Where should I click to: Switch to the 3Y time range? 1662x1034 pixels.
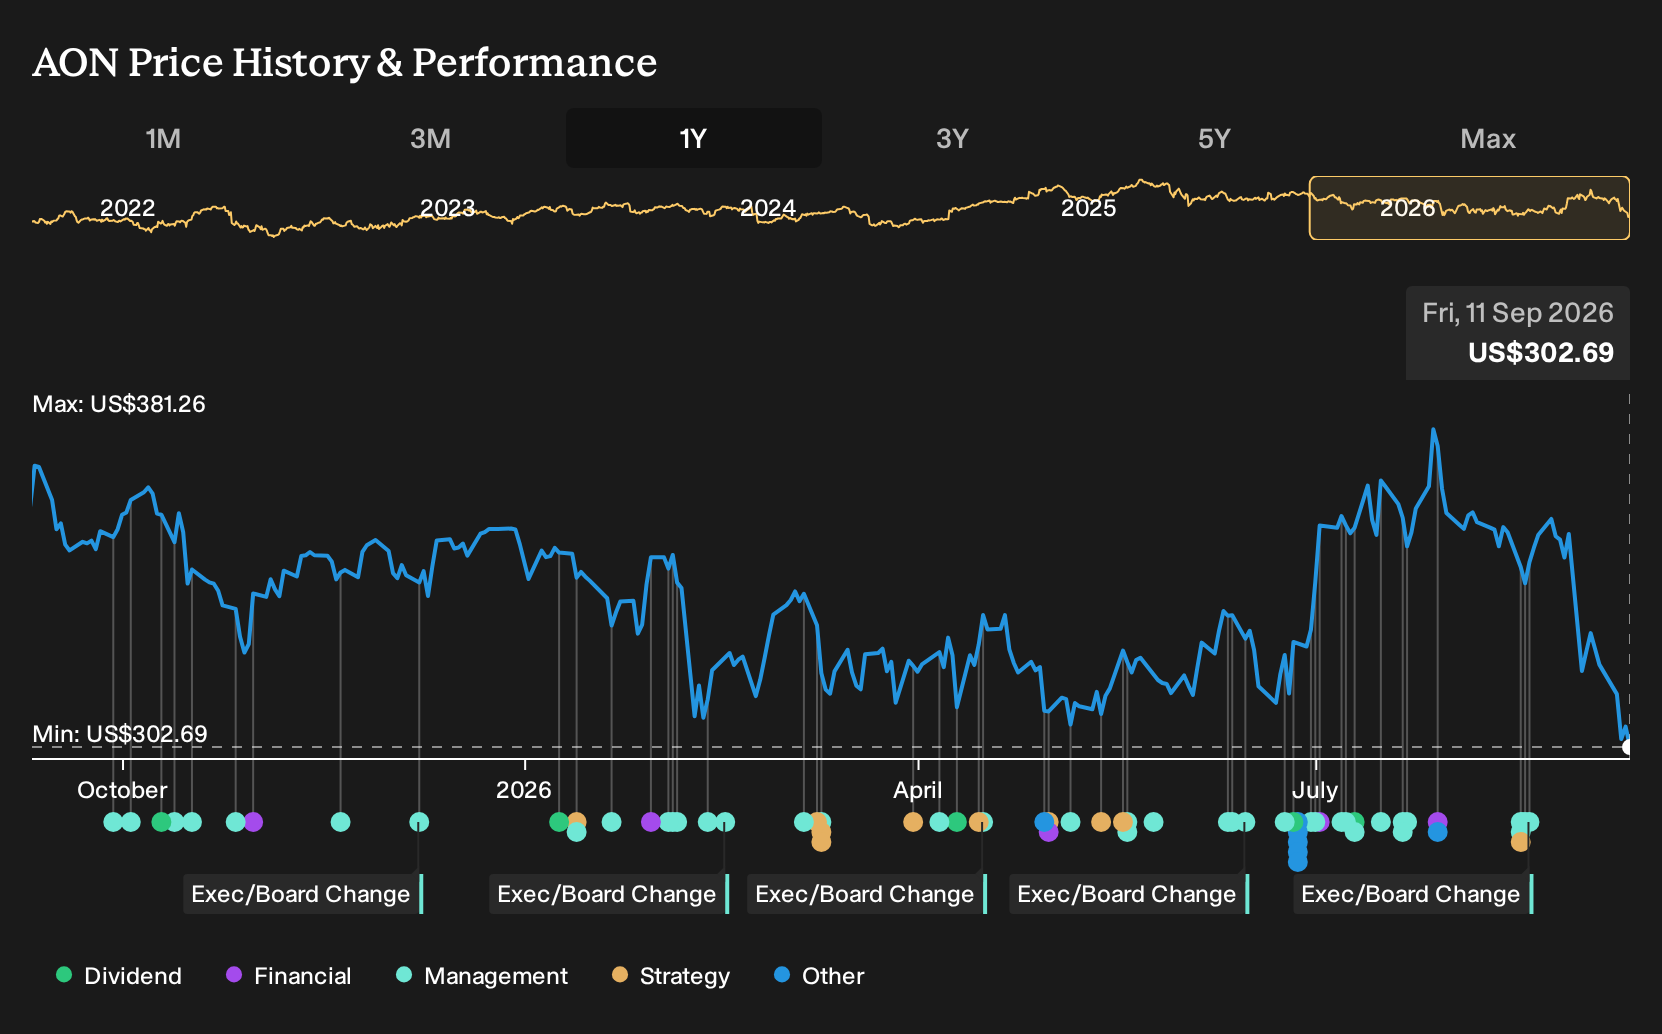coord(952,138)
